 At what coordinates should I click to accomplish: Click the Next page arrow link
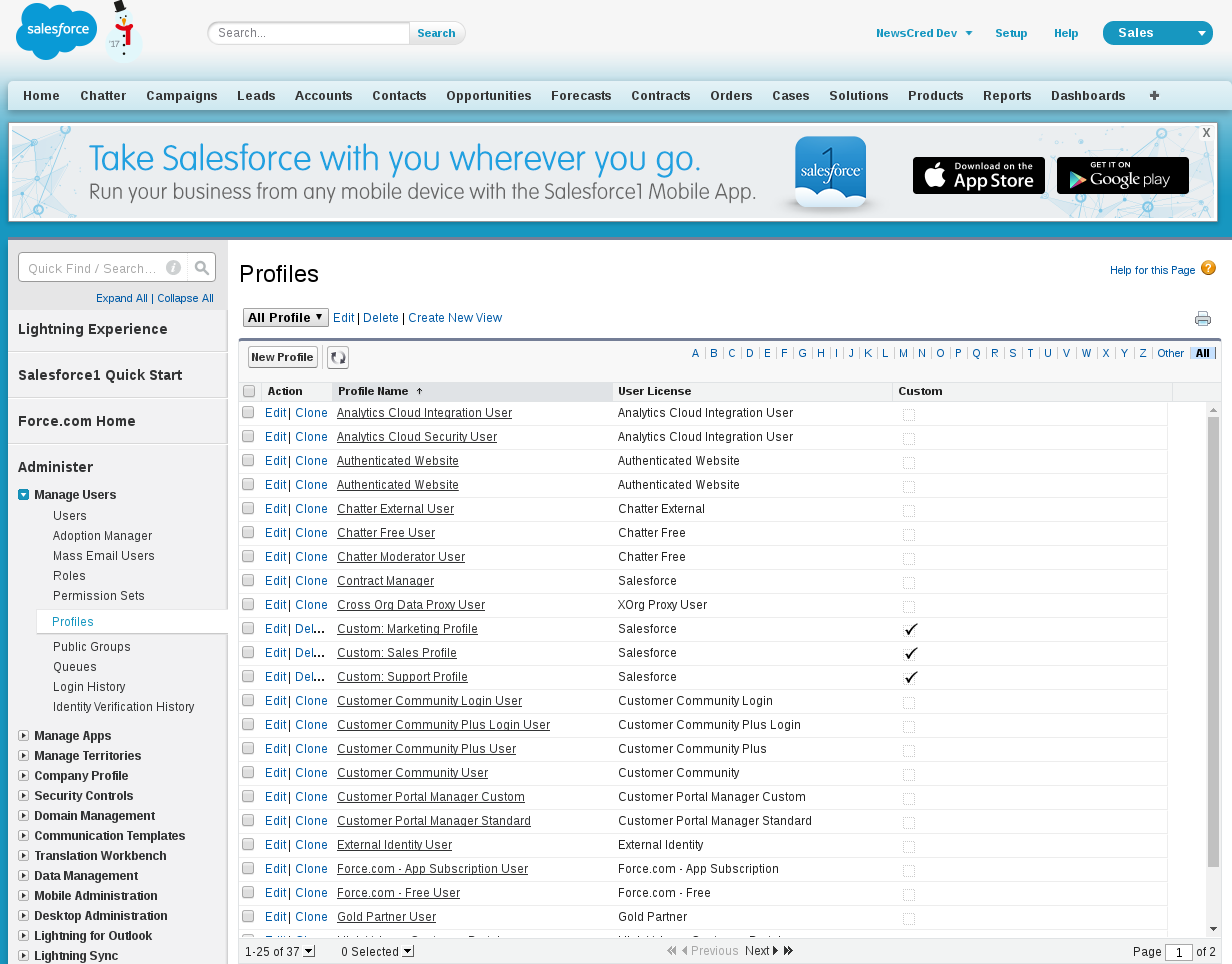[761, 951]
